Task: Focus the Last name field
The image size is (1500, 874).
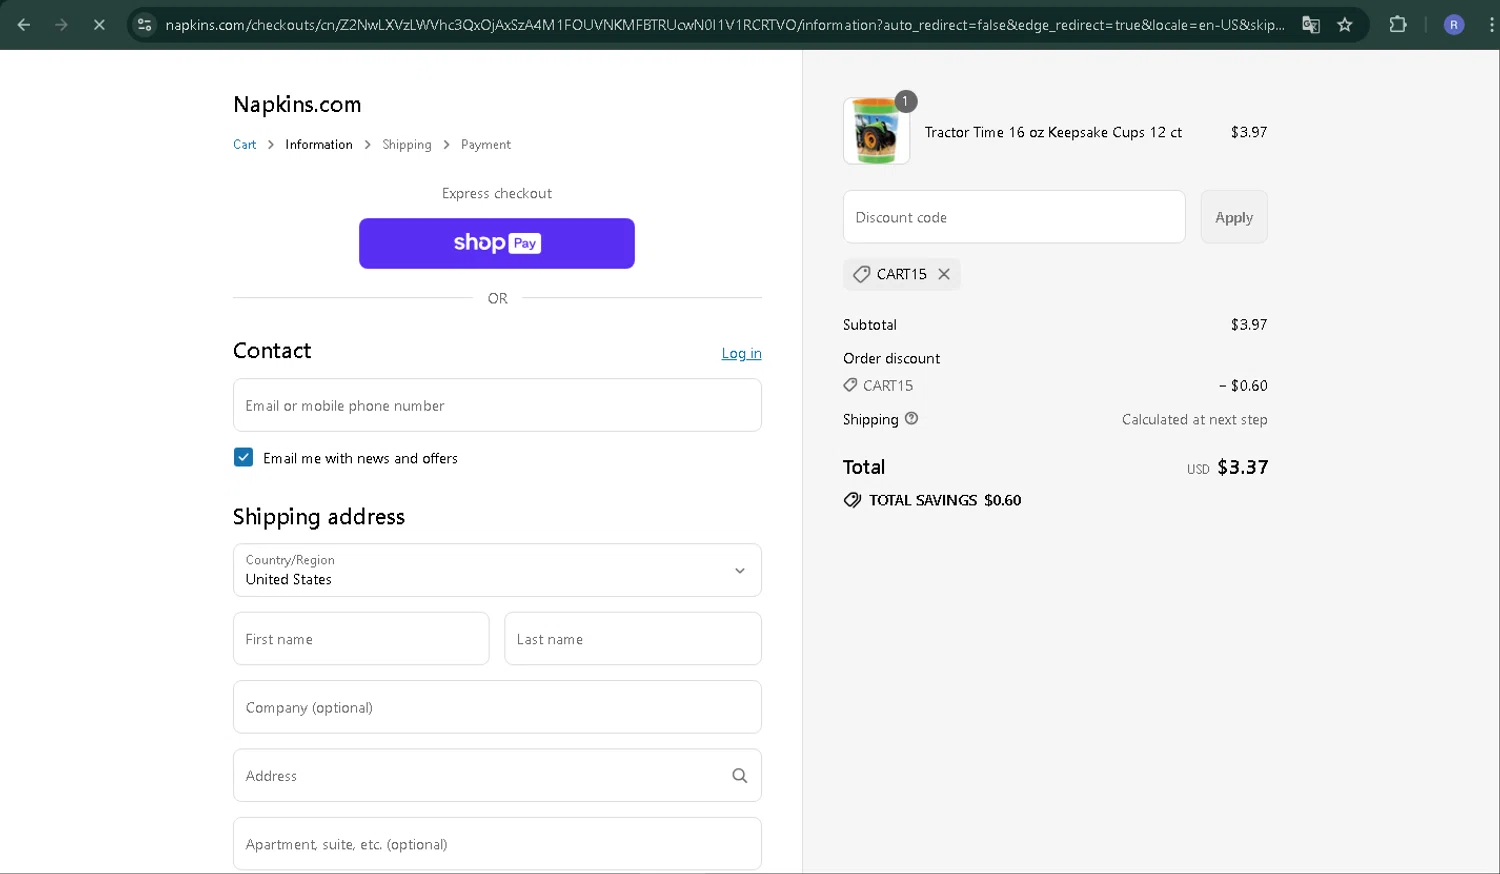Action: [633, 639]
